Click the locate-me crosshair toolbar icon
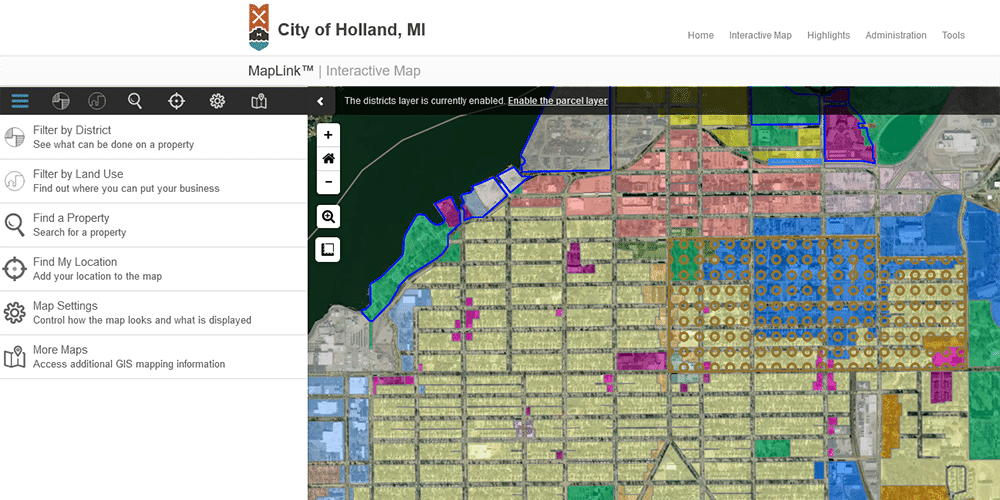This screenshot has height=500, width=1000. (176, 101)
